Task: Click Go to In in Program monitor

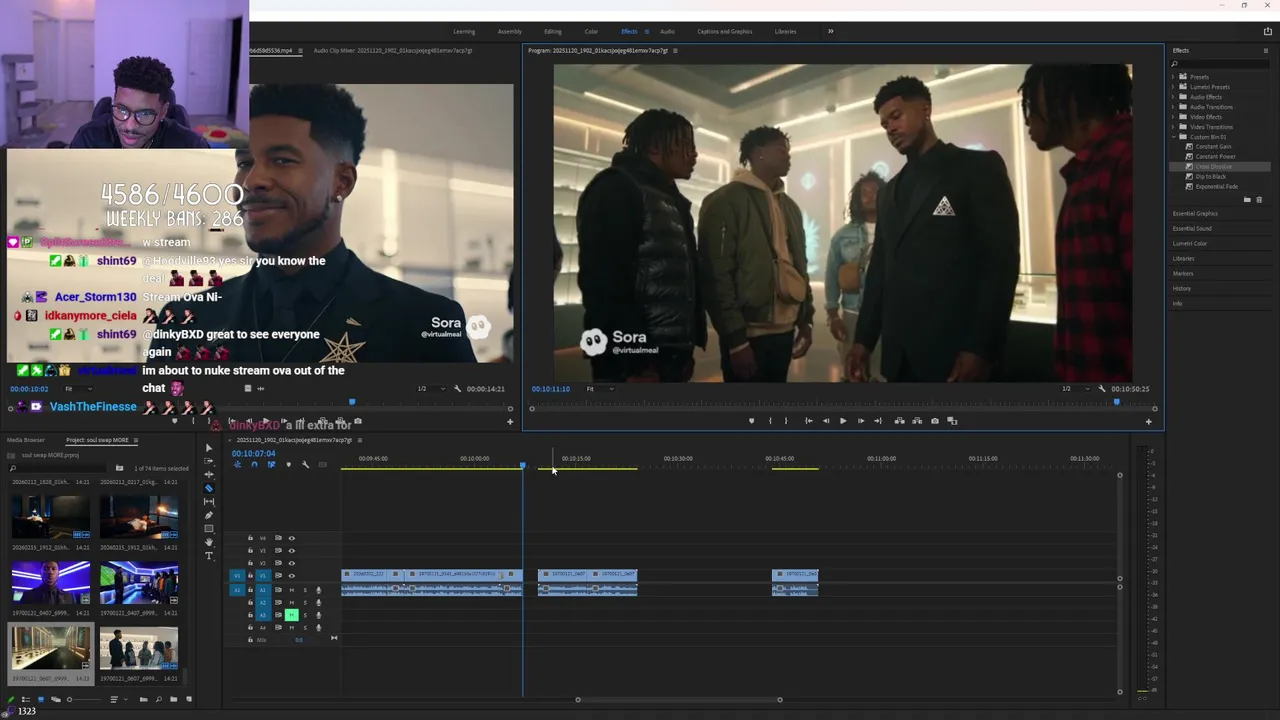Action: 809,421
